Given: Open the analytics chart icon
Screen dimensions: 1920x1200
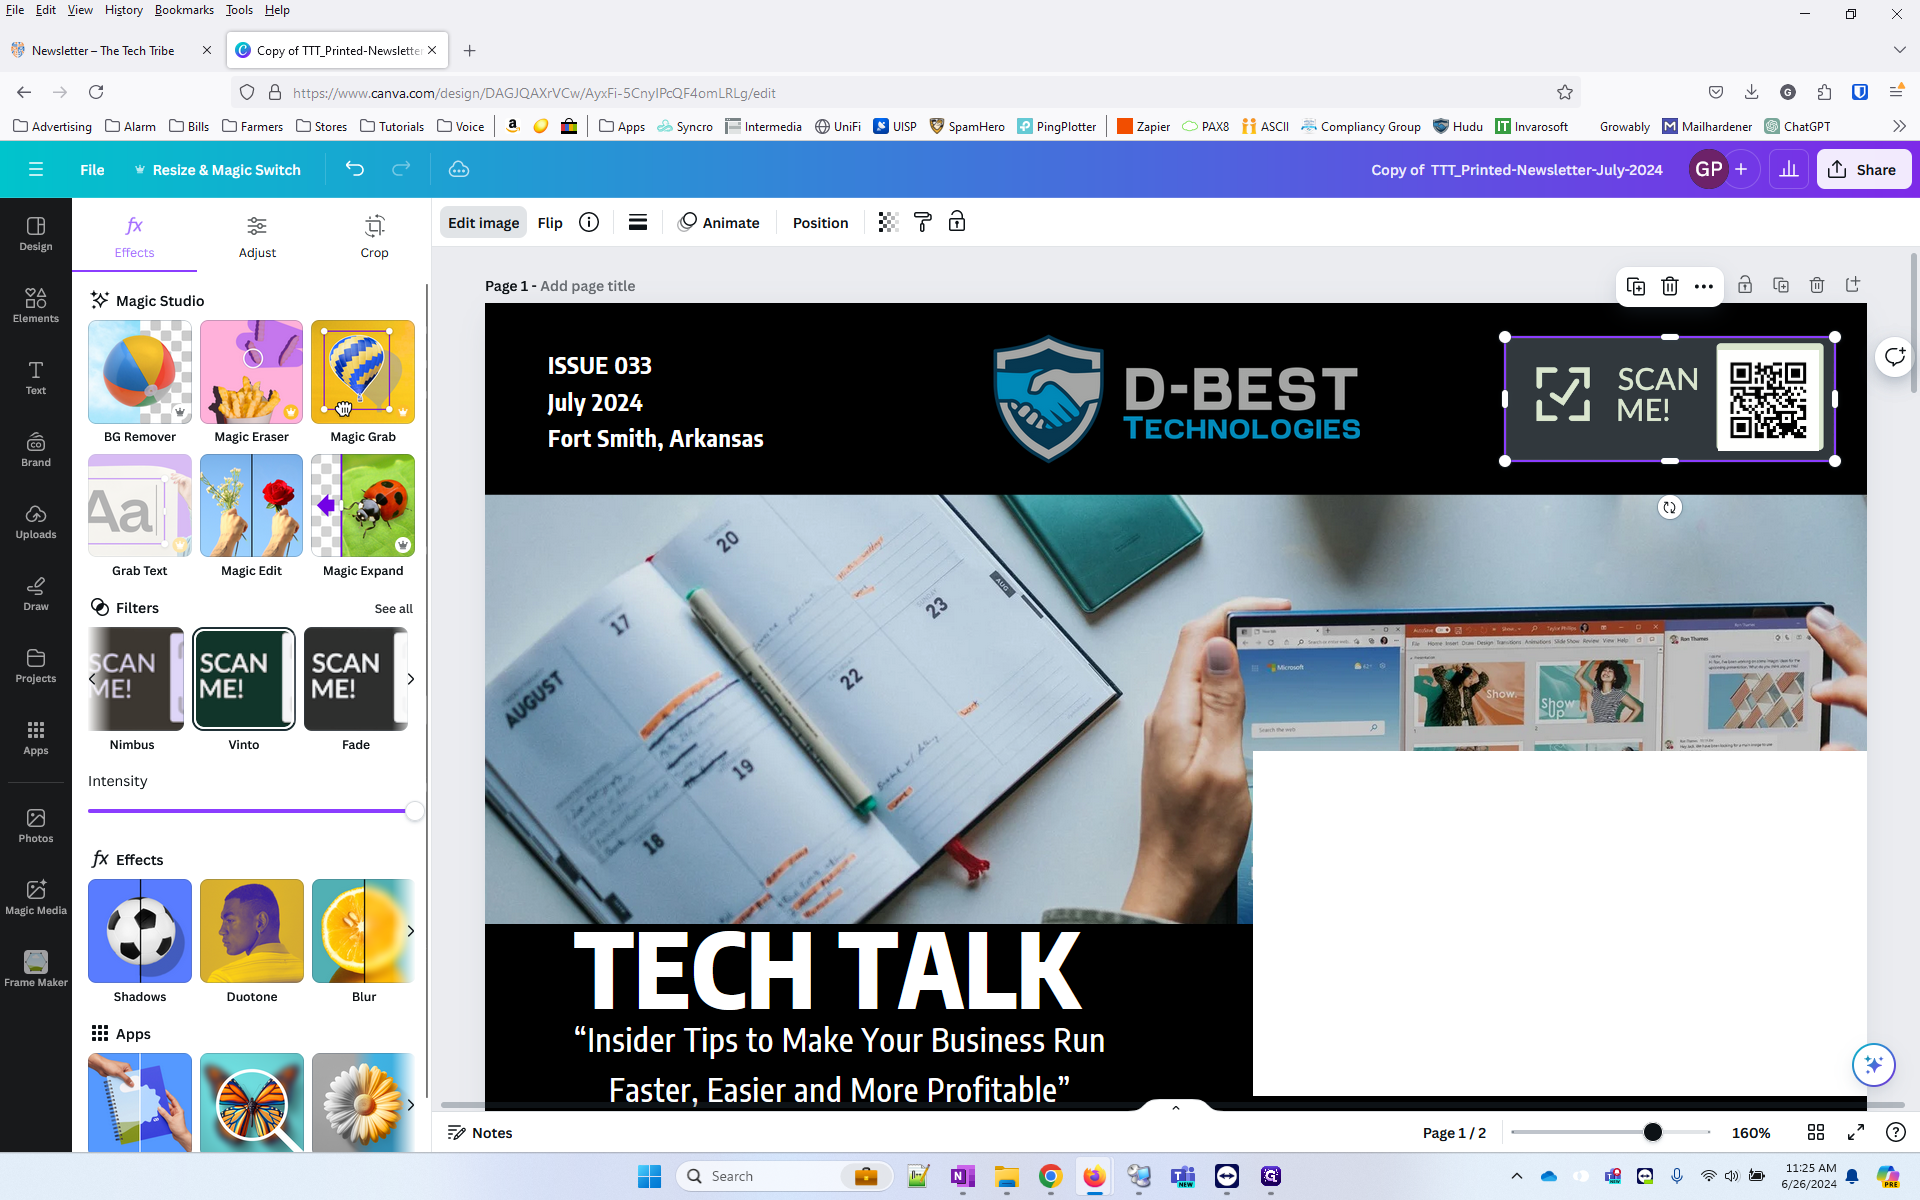Looking at the screenshot, I should coord(1789,169).
